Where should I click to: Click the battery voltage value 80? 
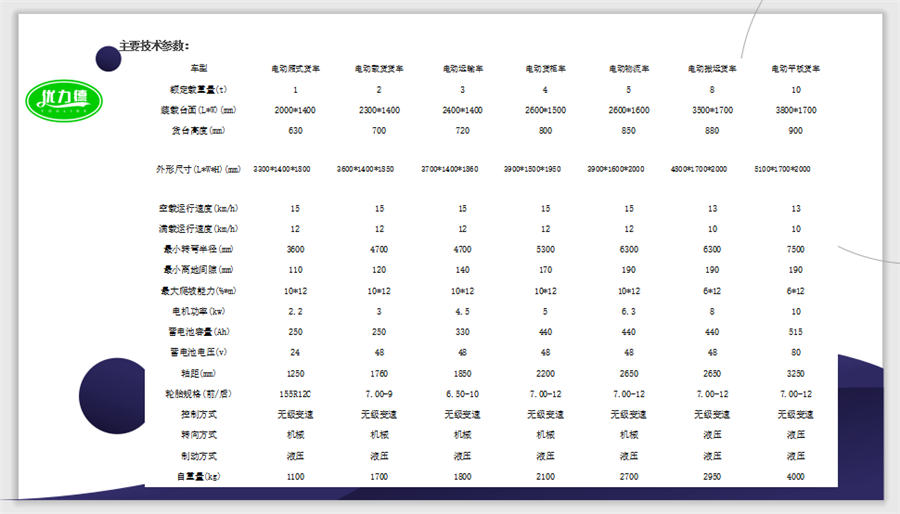pos(795,352)
